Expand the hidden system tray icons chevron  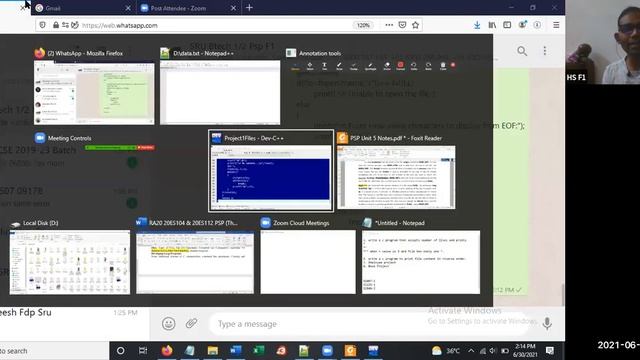point(471,351)
